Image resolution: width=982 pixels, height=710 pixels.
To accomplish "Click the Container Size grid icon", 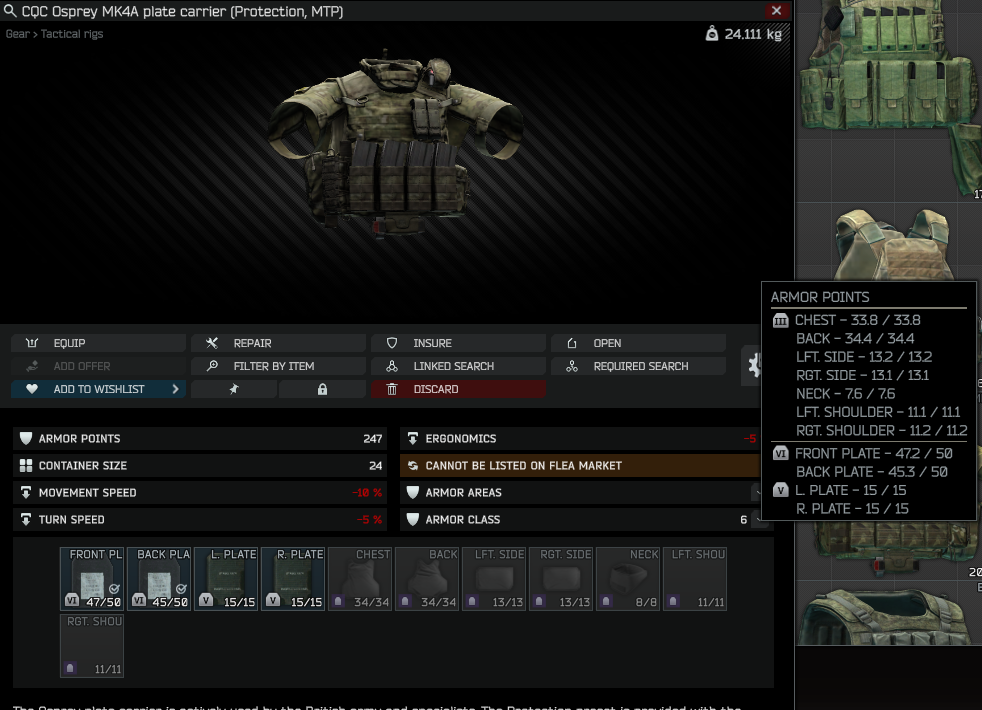I will [26, 465].
